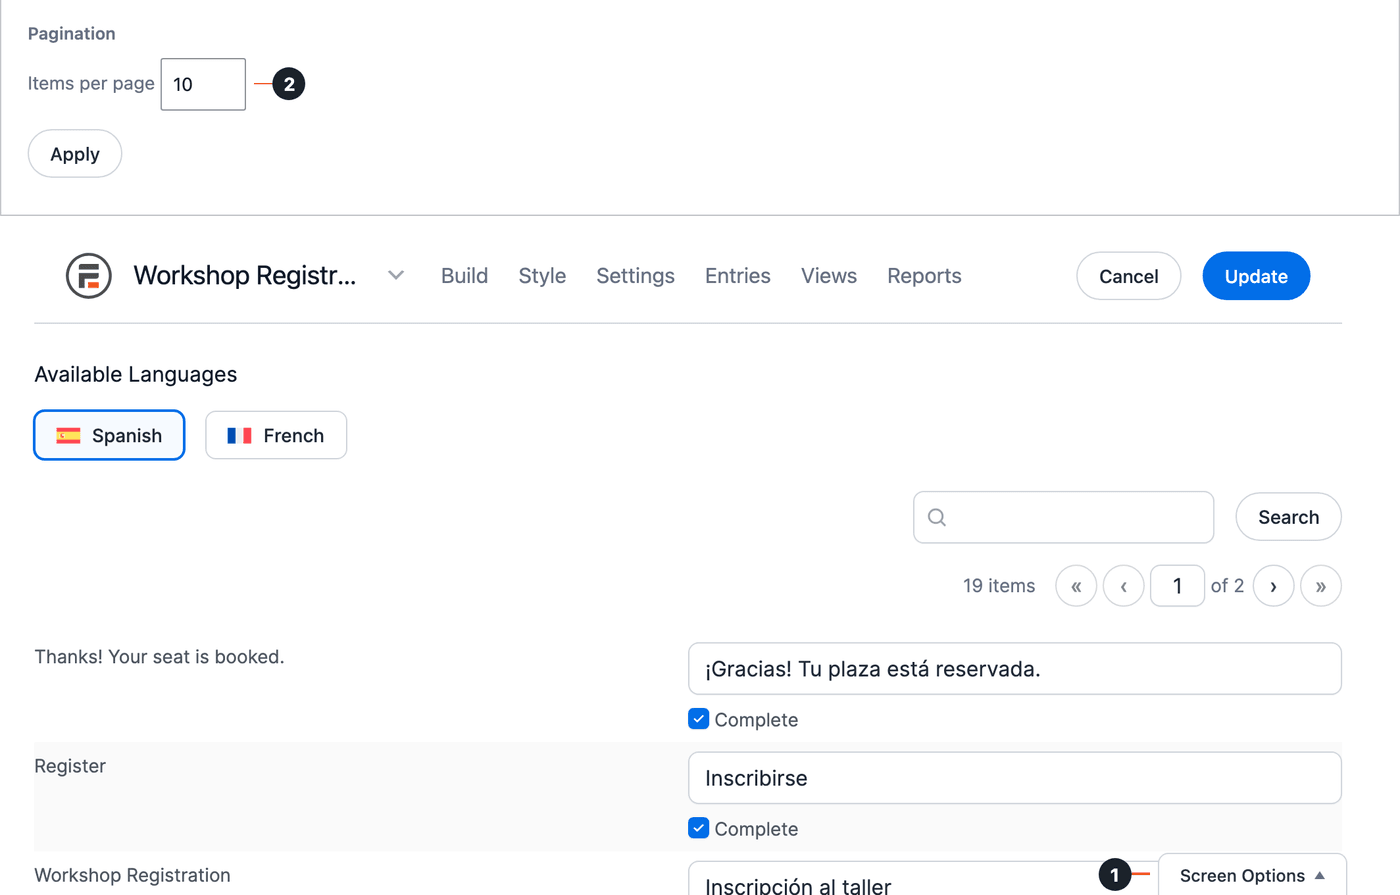Focus the translation search input field

coord(1063,517)
